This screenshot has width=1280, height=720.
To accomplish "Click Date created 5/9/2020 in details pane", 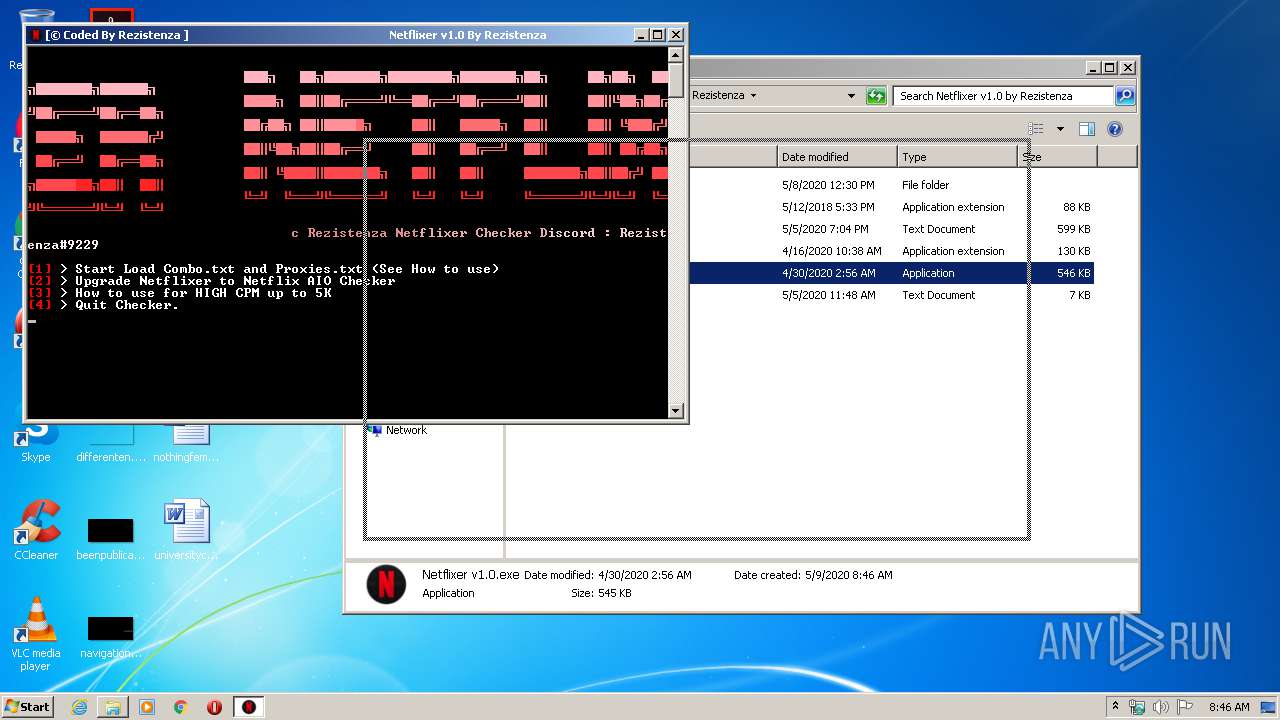I will coord(813,575).
